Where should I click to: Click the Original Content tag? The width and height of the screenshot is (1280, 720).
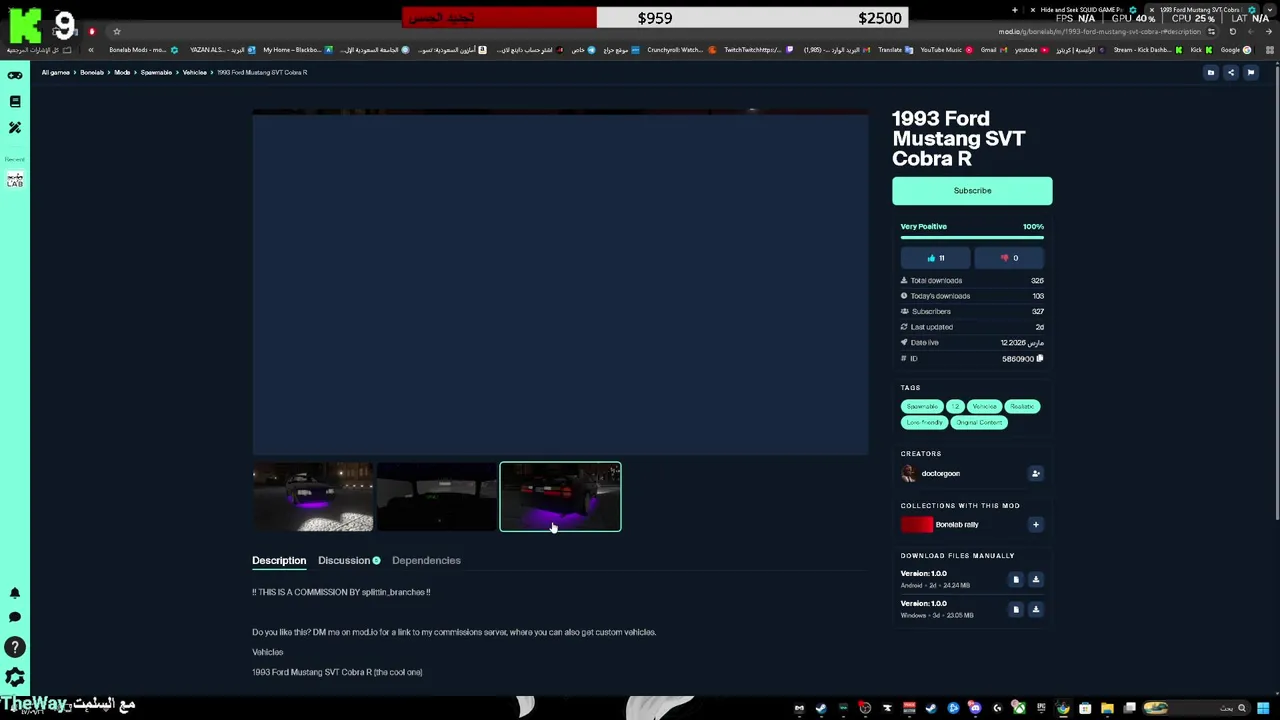tap(979, 423)
